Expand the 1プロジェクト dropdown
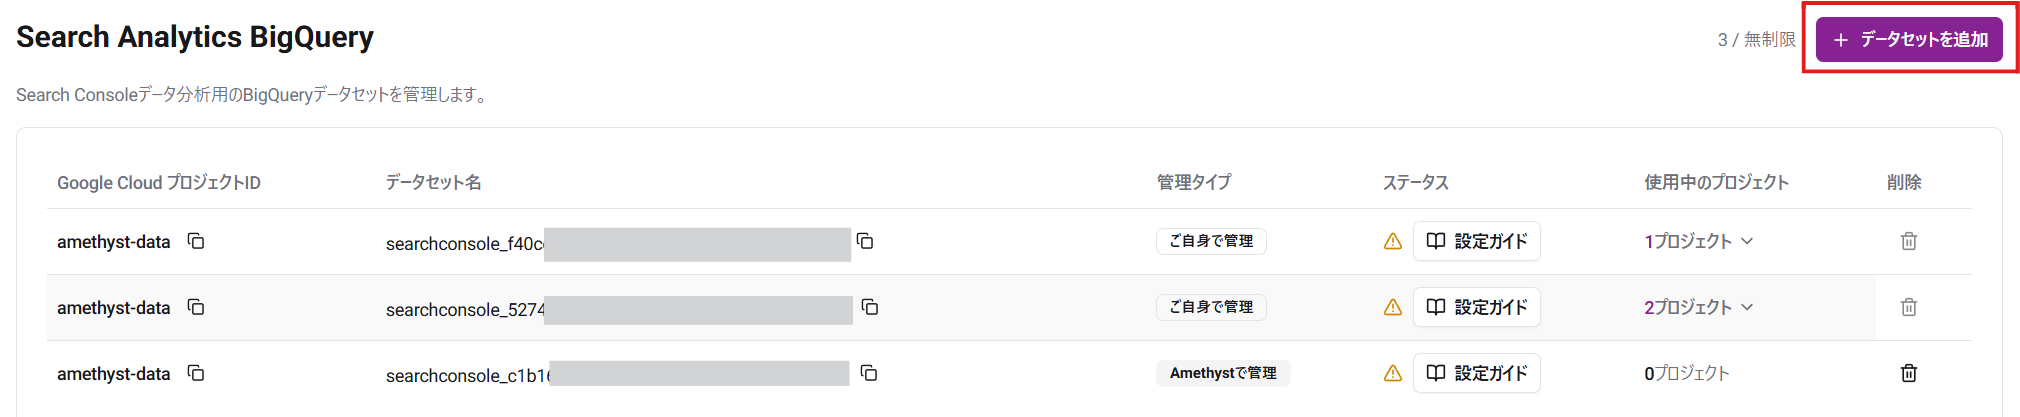The image size is (2020, 417). [x=1698, y=241]
